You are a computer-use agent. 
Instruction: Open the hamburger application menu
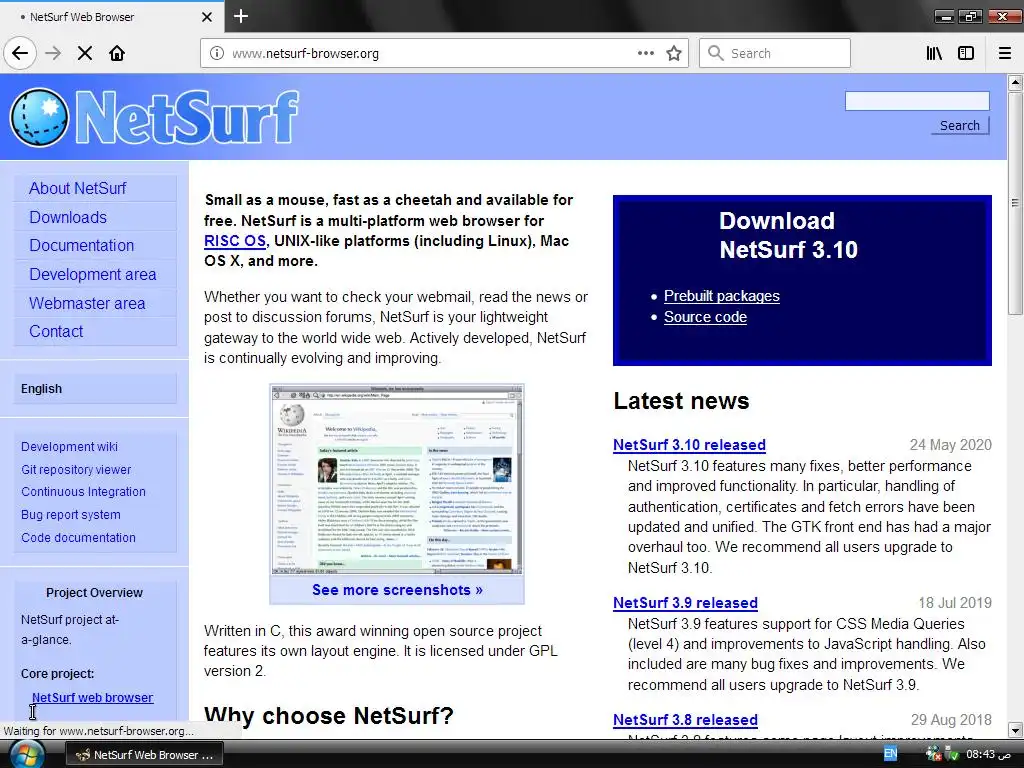1005,53
